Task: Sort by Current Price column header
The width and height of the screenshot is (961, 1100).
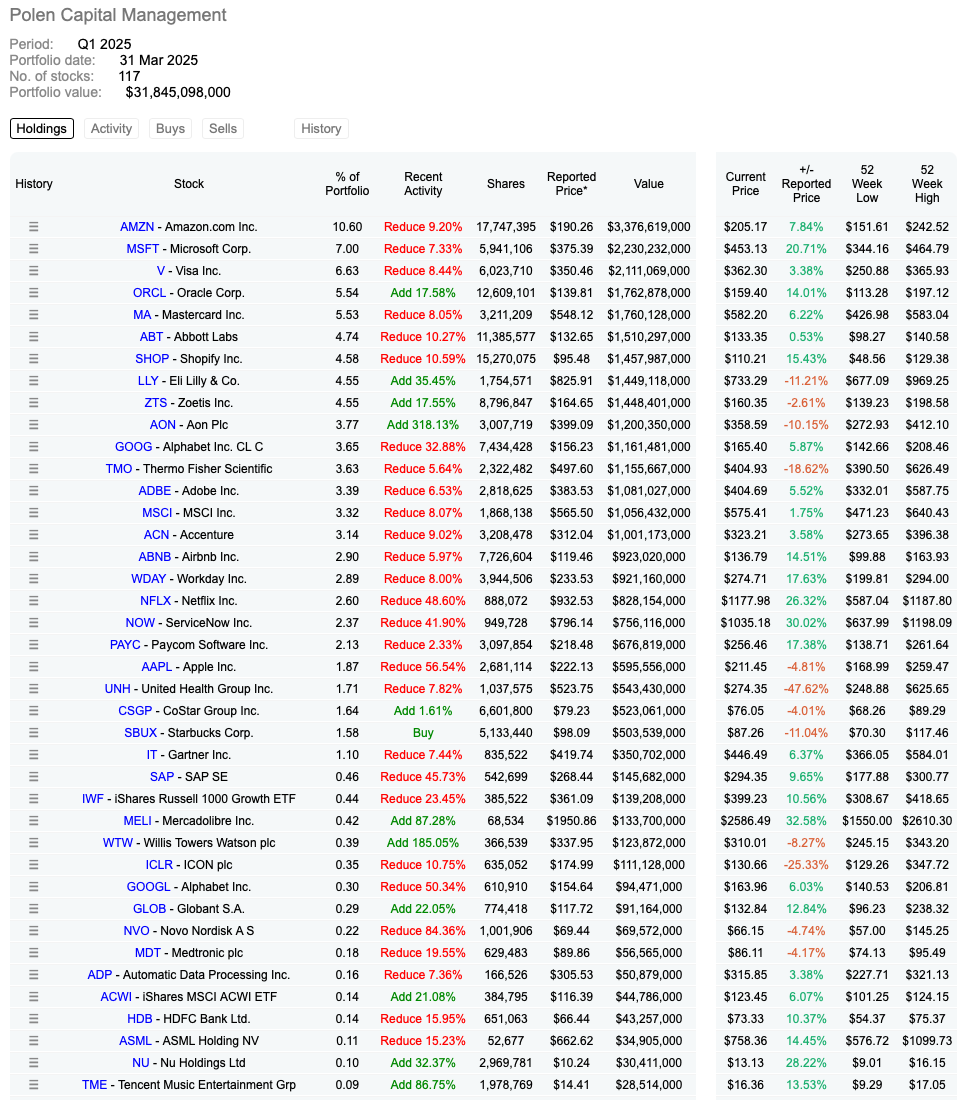Action: [746, 184]
